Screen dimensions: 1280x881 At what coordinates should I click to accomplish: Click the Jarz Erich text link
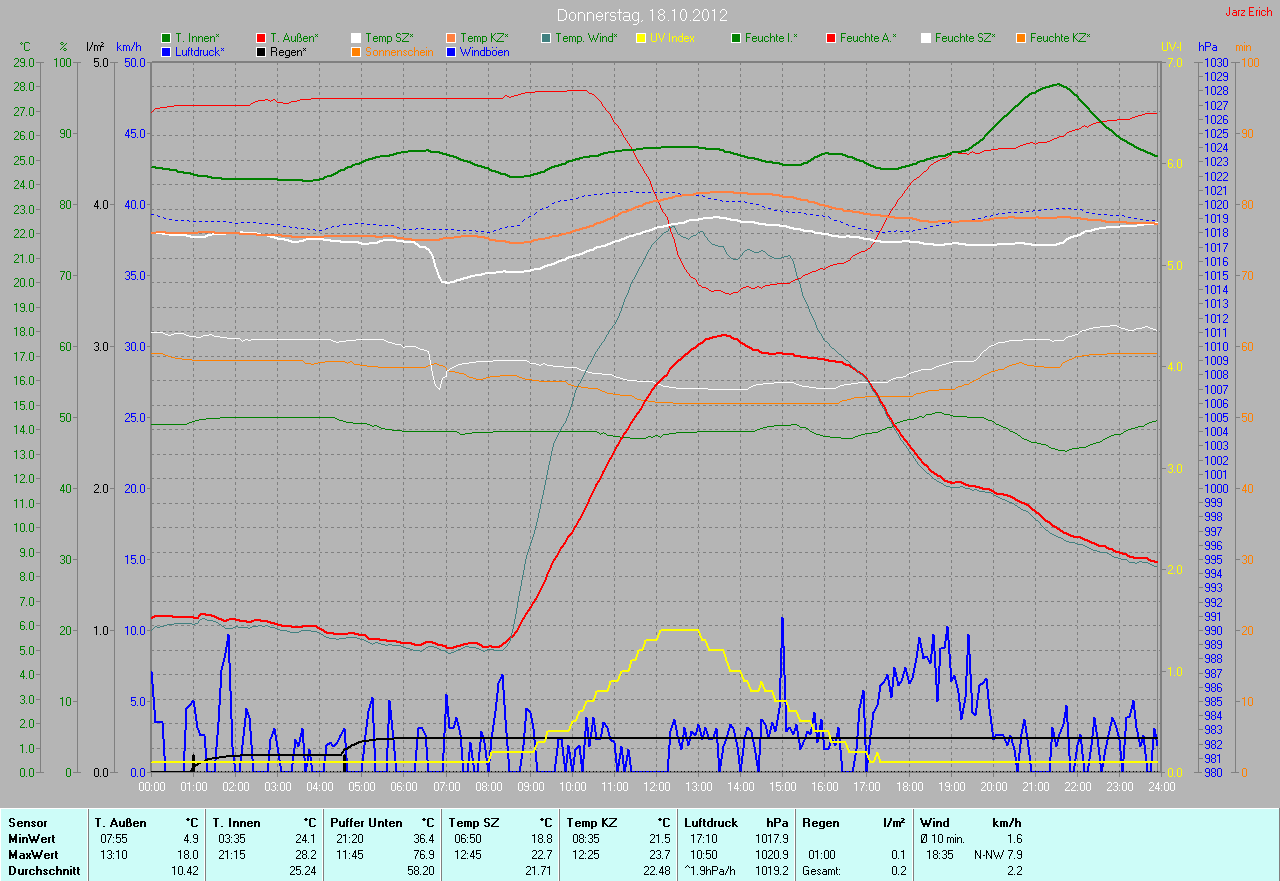click(x=1249, y=12)
